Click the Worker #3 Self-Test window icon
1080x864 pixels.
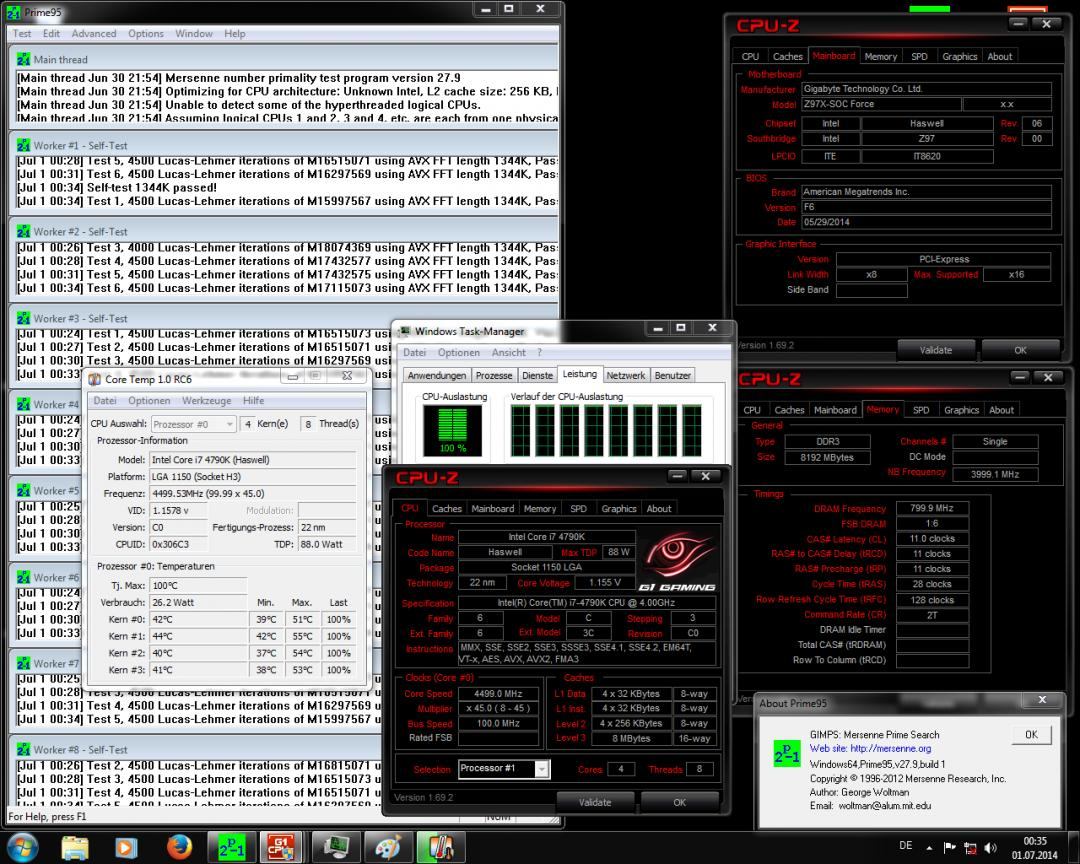(23, 319)
